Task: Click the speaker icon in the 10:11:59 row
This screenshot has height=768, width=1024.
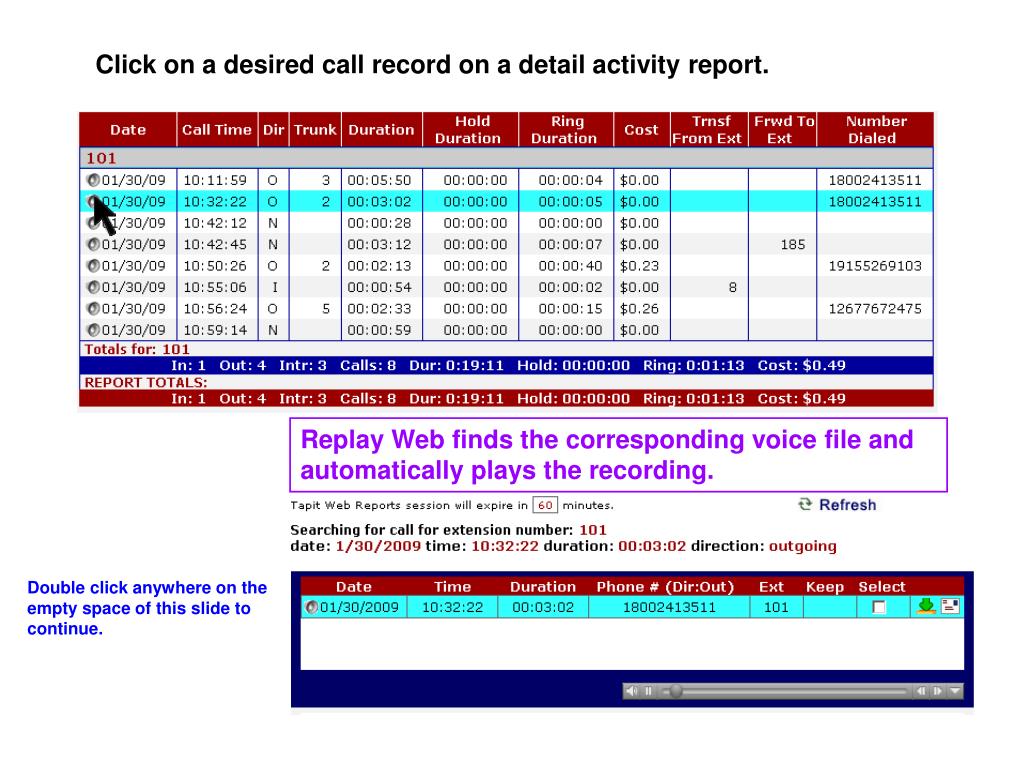Action: click(93, 180)
